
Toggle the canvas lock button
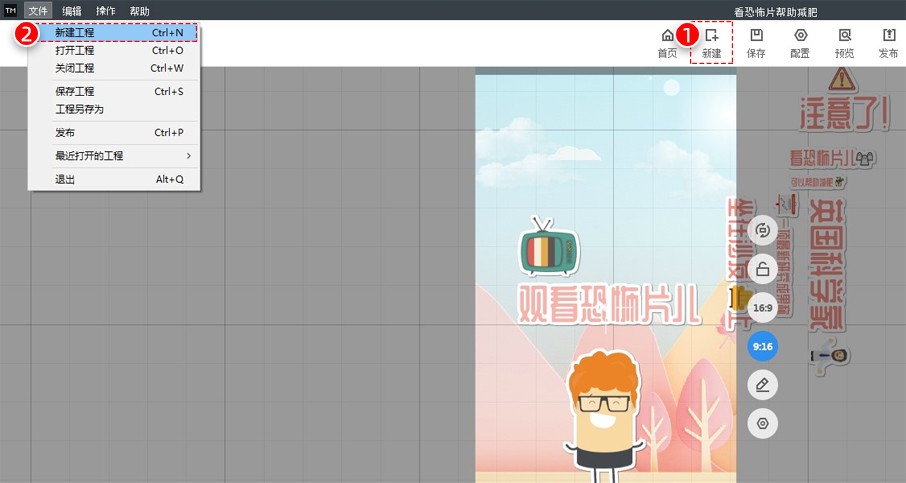click(763, 268)
